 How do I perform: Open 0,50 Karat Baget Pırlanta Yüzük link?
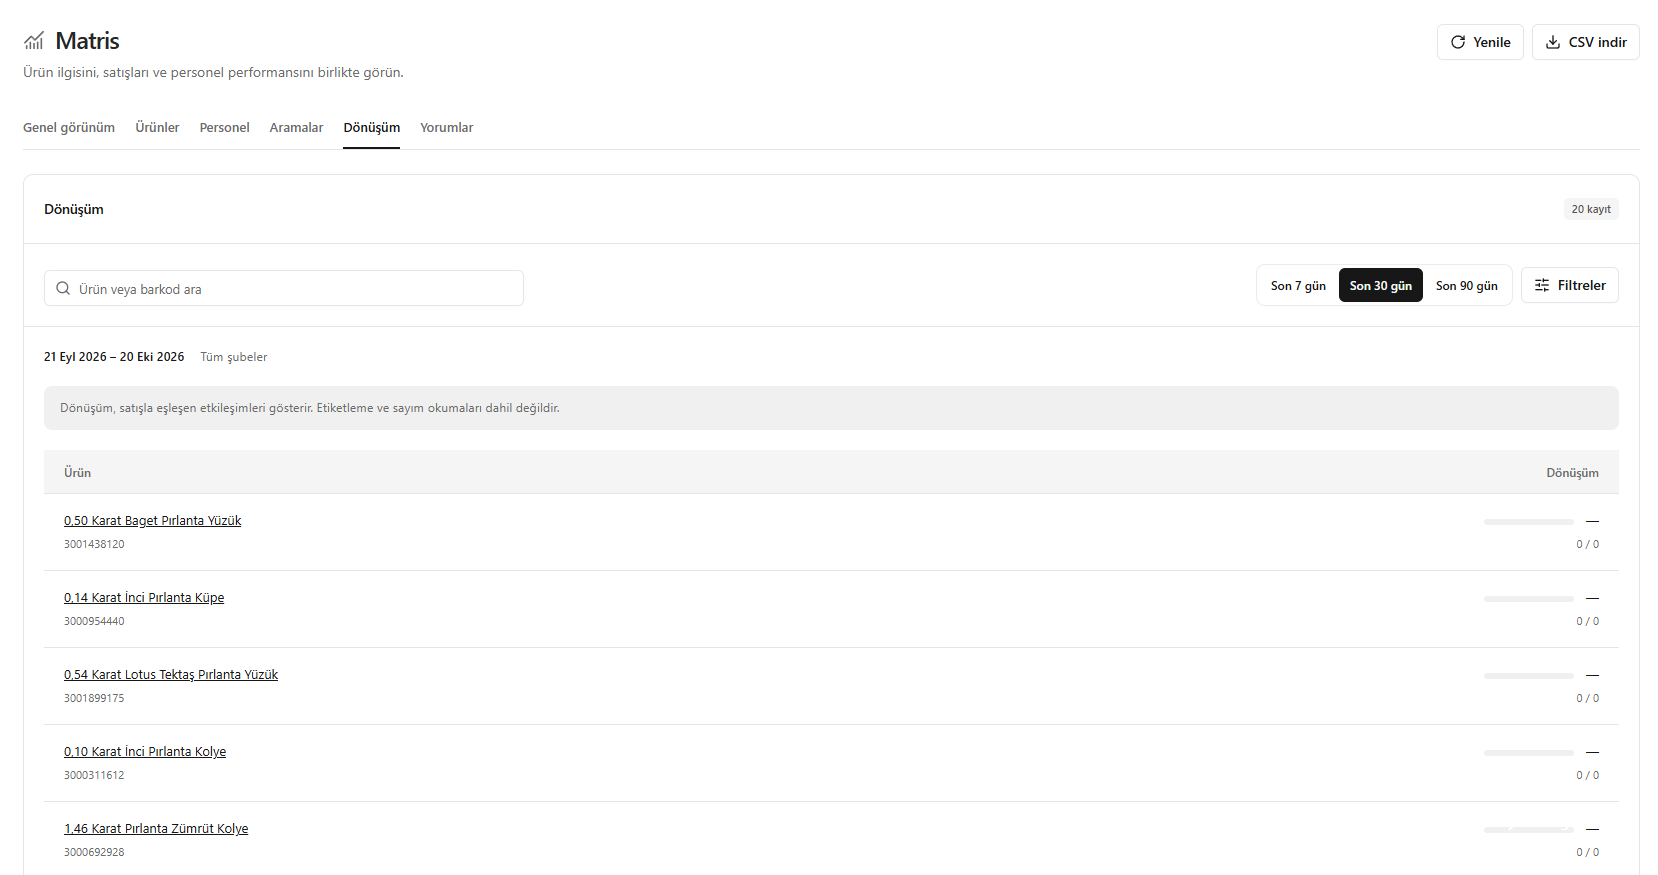(x=152, y=520)
